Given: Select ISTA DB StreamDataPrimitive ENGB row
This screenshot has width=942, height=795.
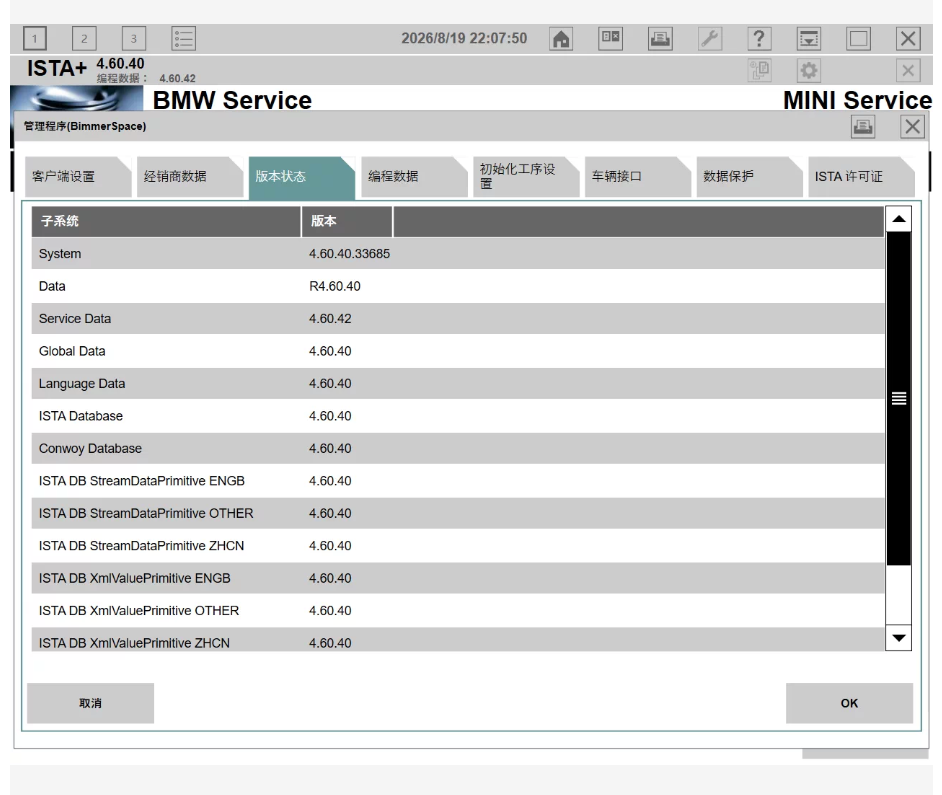Looking at the screenshot, I should coord(458,481).
